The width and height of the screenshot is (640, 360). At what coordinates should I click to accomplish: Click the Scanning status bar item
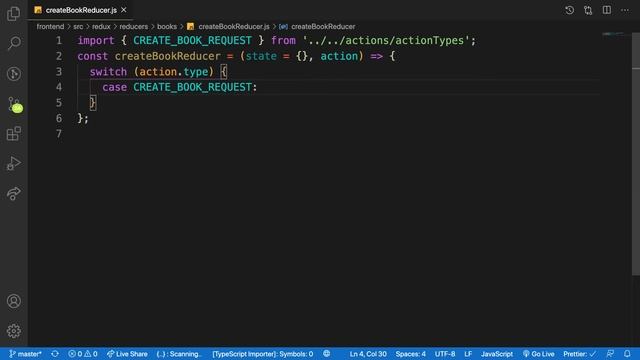179,354
